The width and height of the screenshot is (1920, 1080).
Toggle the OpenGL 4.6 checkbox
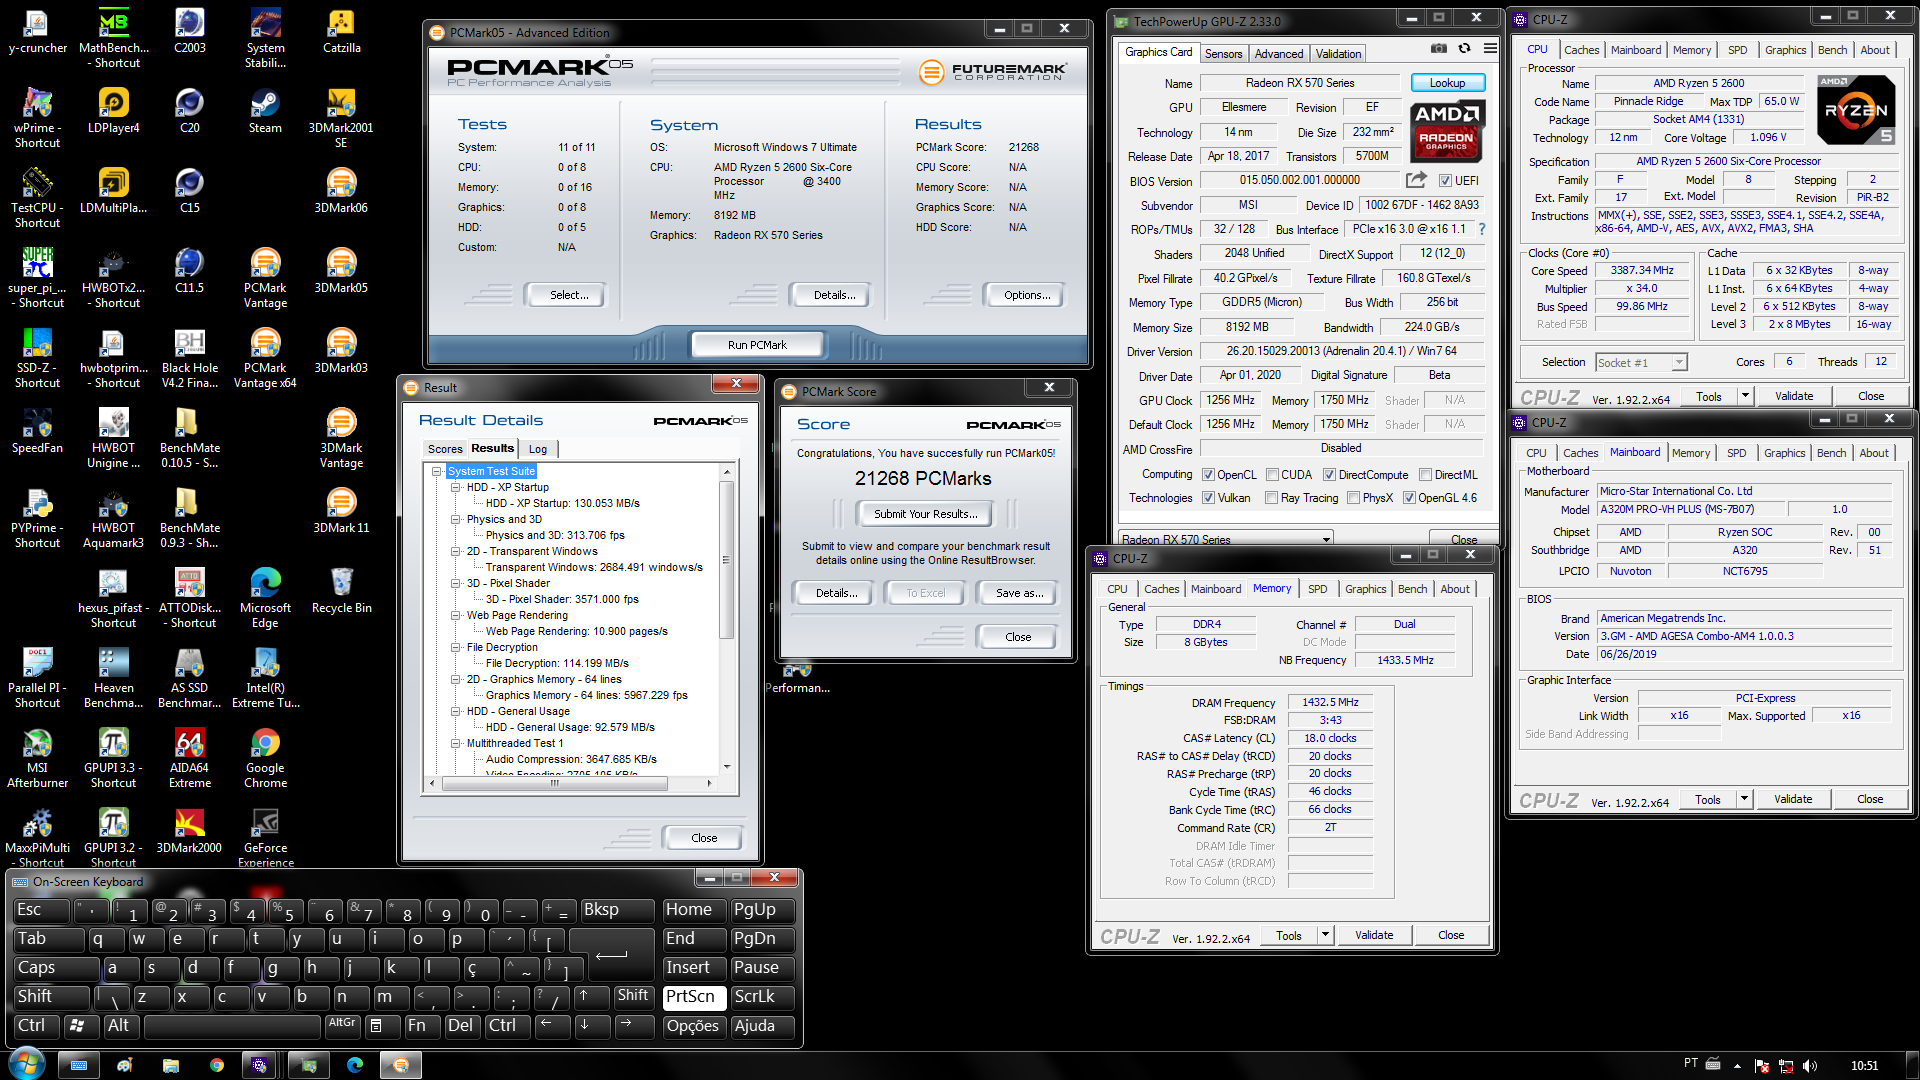(x=1409, y=498)
